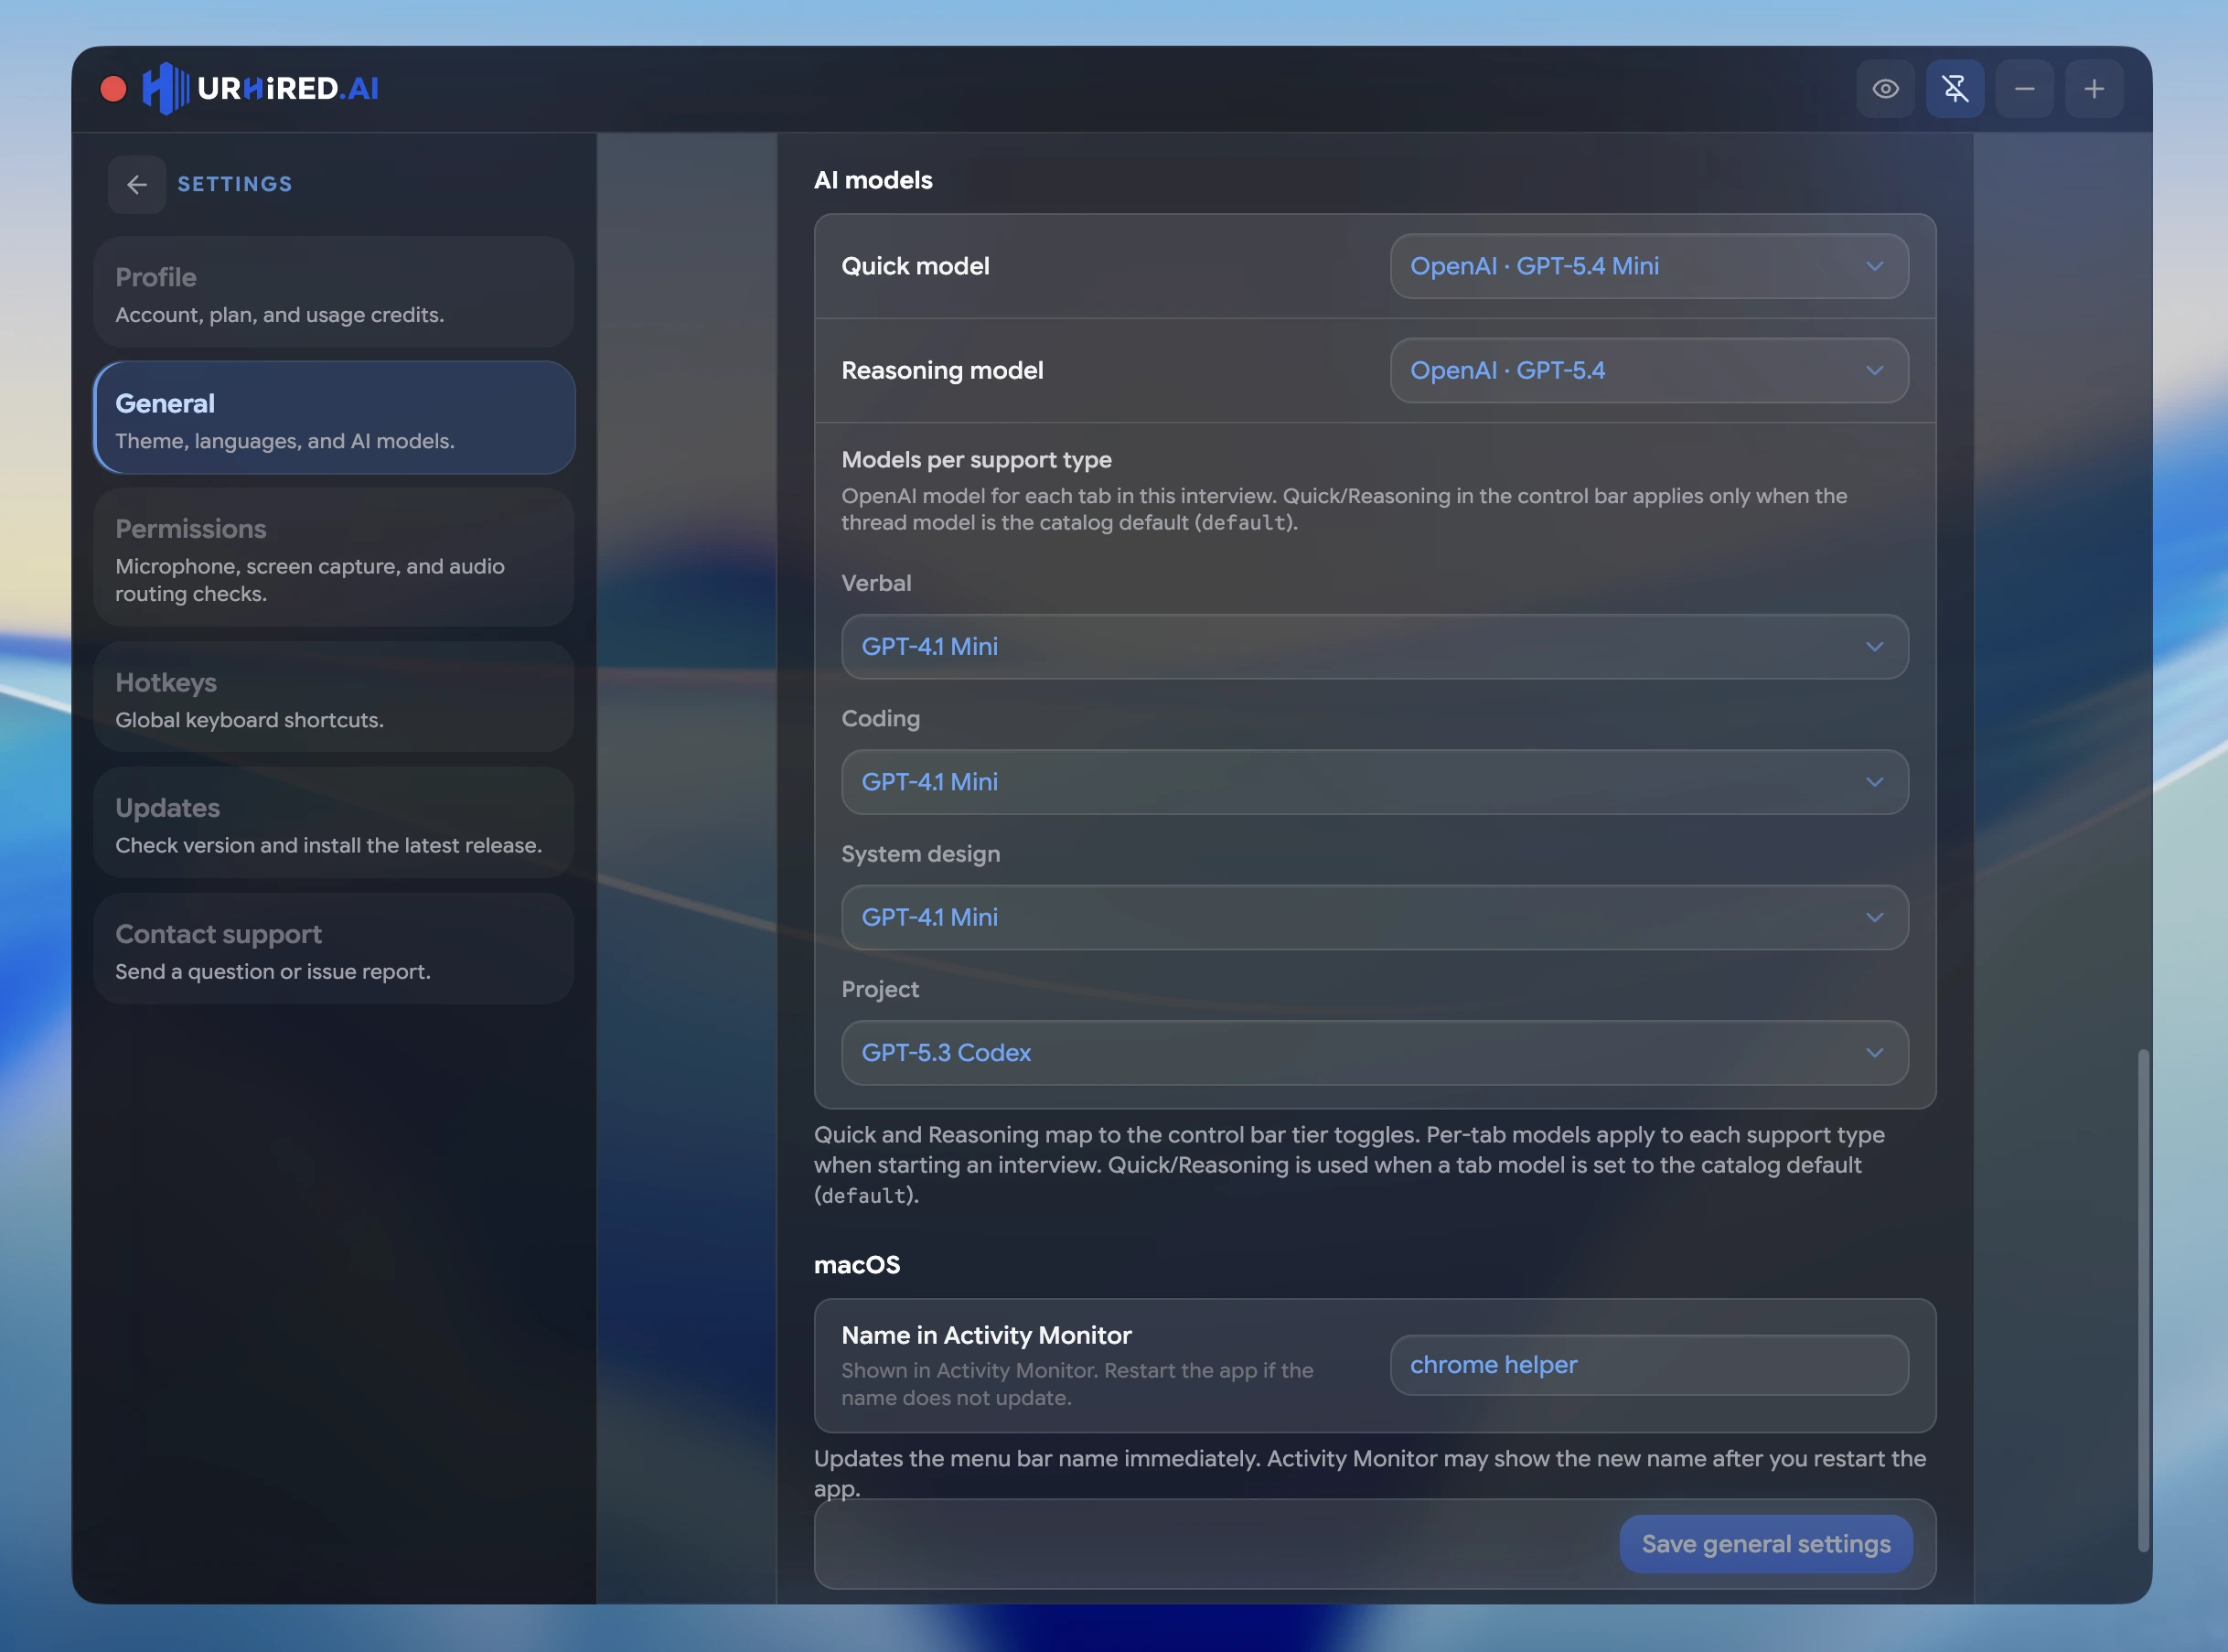
Task: Open the Project GPT-5.3 Codex dropdown
Action: pyautogui.click(x=1375, y=1052)
